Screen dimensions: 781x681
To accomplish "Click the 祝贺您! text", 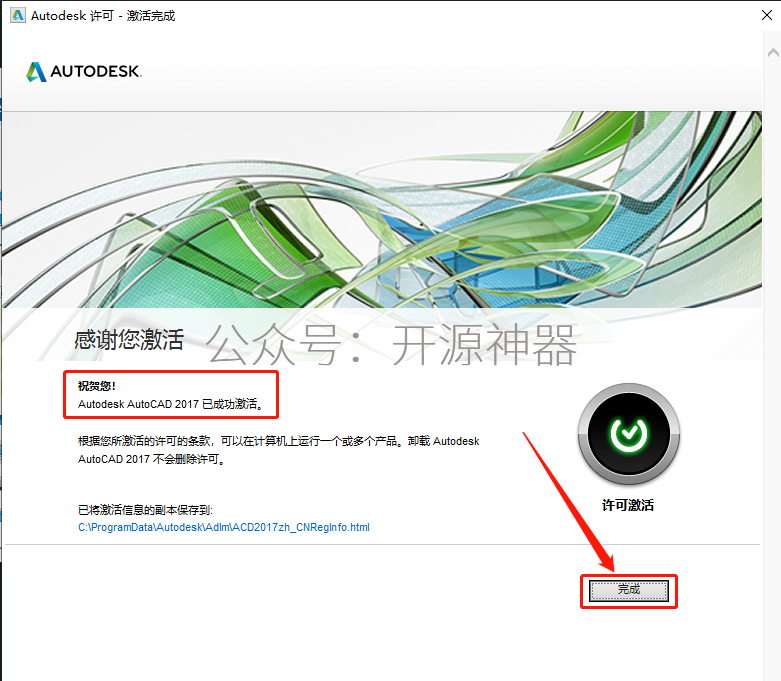I will pyautogui.click(x=97, y=386).
